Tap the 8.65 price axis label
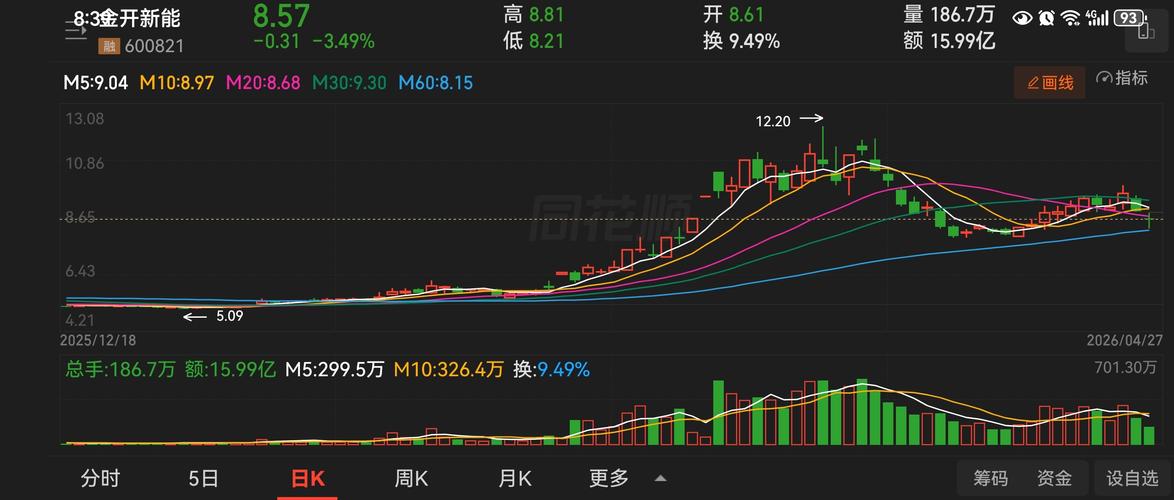Screen dimensions: 1174x500 coord(80,217)
